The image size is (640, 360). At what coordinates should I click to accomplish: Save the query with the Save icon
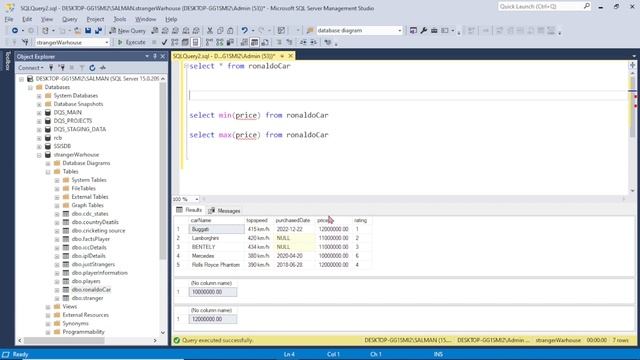88,31
